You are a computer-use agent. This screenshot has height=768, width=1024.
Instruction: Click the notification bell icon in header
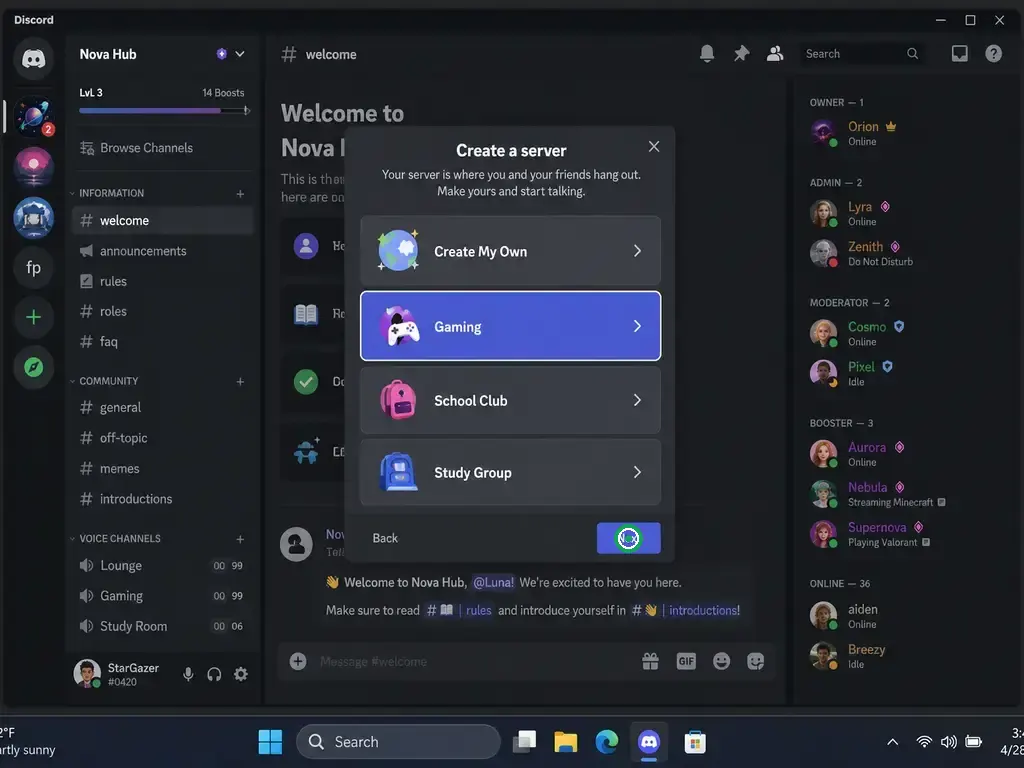[707, 54]
